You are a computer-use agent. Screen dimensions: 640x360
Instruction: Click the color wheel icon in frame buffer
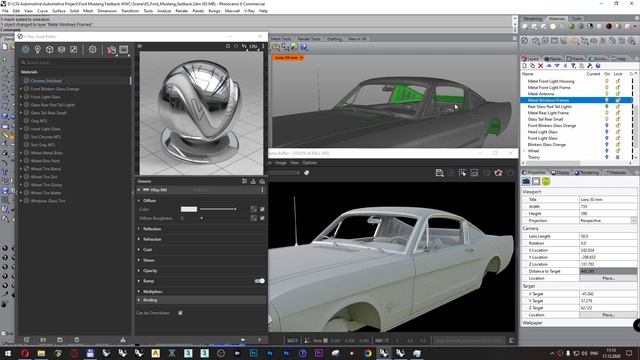(307, 173)
